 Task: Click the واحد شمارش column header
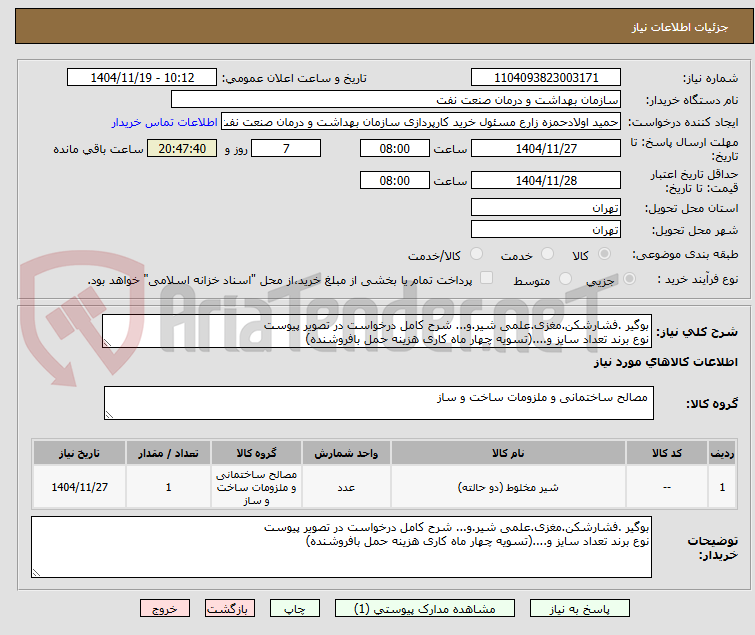pyautogui.click(x=346, y=453)
